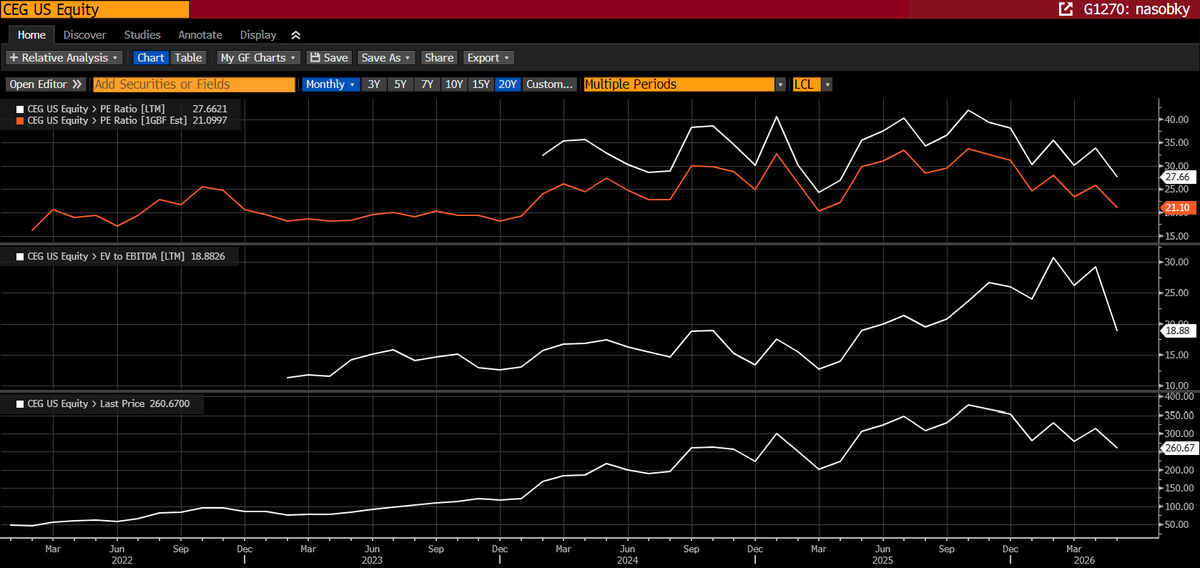This screenshot has height=568, width=1200.
Task: Click the white PE Ratio [LTM] legend swatch
Action: click(21, 107)
